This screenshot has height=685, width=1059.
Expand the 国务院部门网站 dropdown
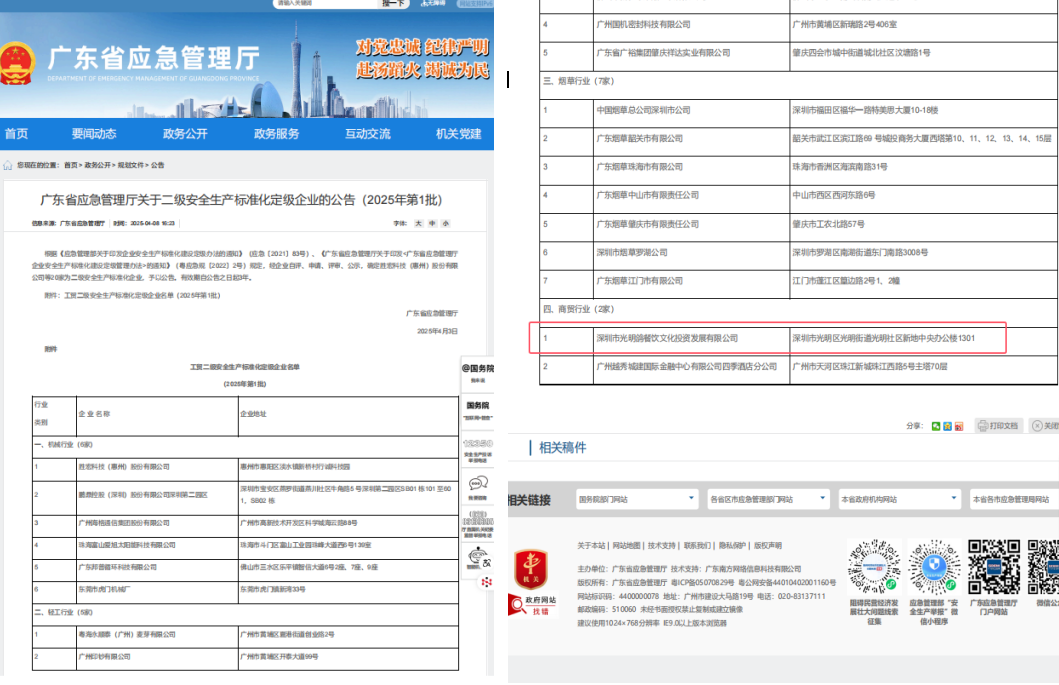636,498
